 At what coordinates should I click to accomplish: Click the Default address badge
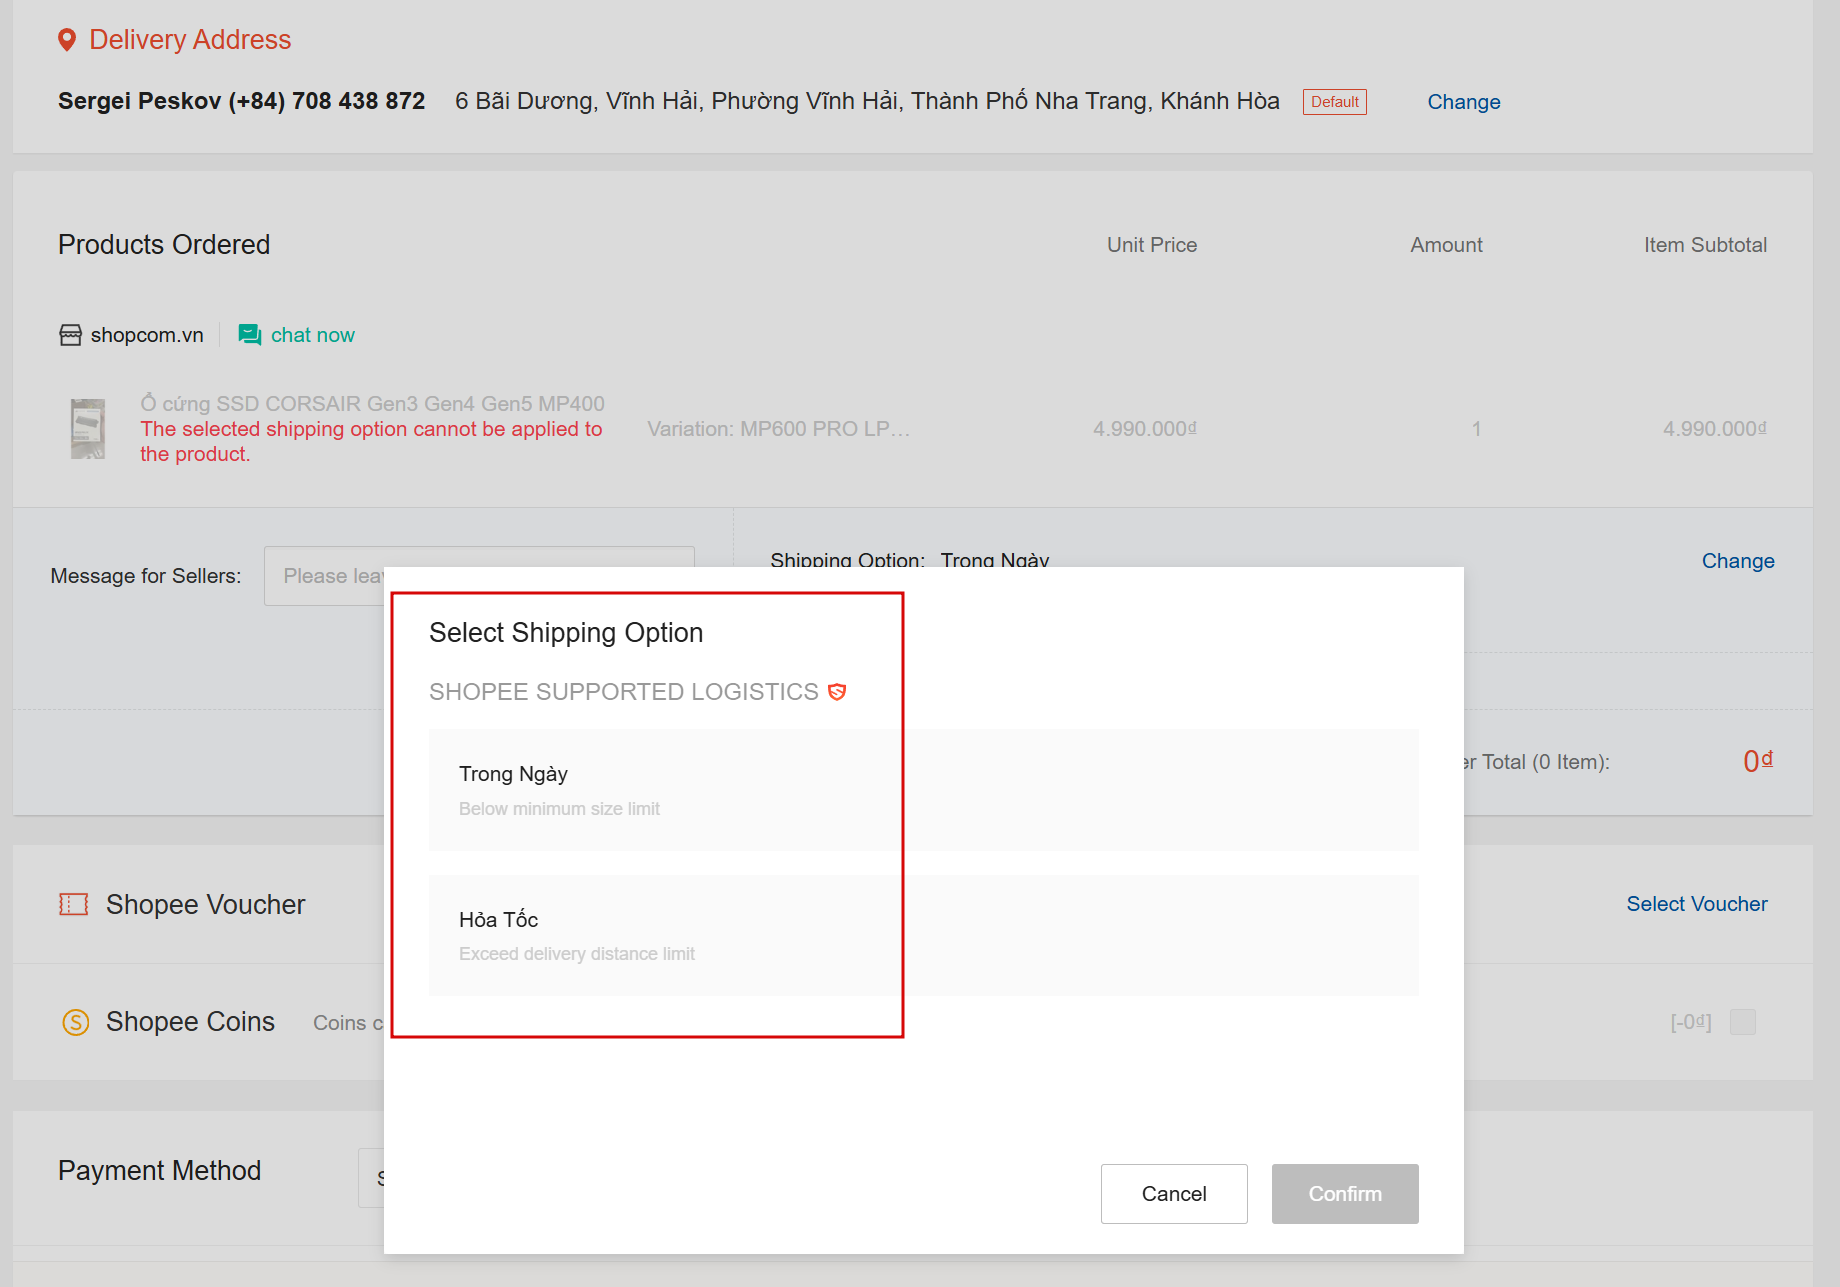[1334, 102]
